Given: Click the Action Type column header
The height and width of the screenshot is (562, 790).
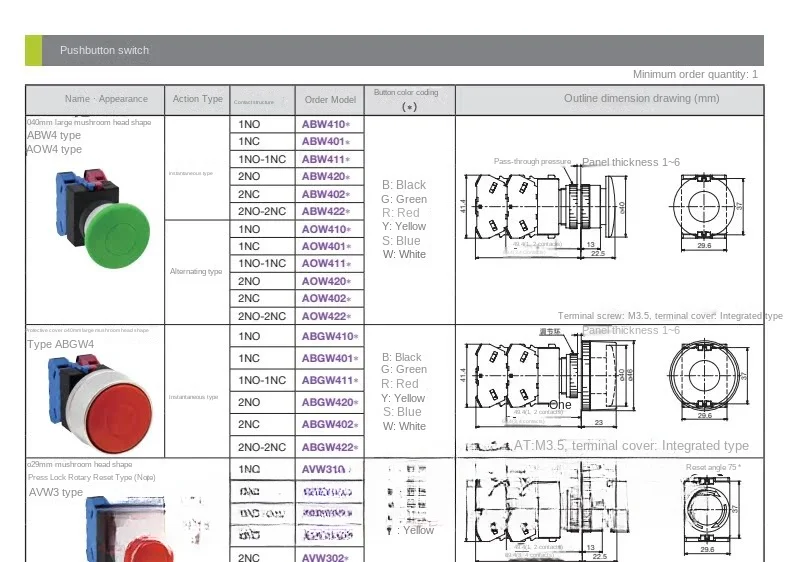Looking at the screenshot, I should (198, 99).
